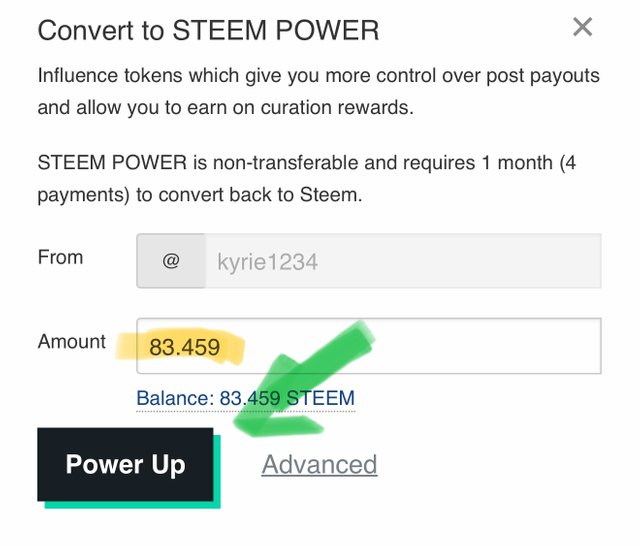Click the word STEEM in balance text
Image resolution: width=640 pixels, height=546 pixels.
(321, 398)
